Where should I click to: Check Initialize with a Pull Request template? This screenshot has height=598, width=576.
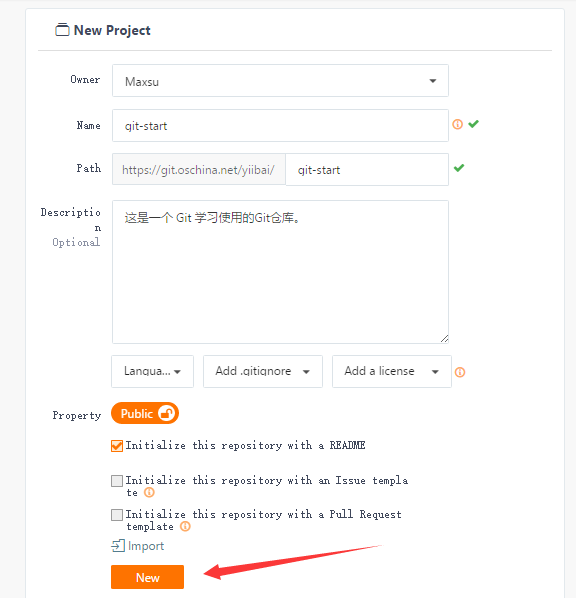(x=117, y=515)
